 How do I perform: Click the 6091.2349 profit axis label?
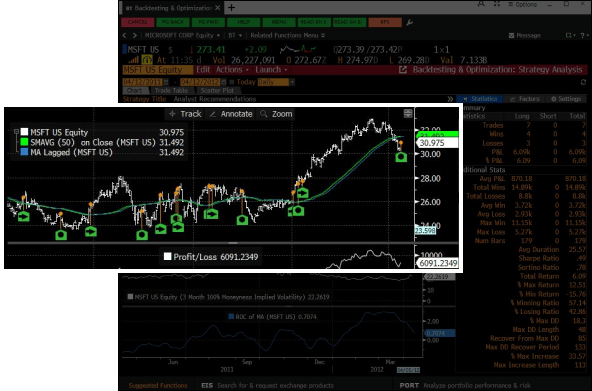437,263
